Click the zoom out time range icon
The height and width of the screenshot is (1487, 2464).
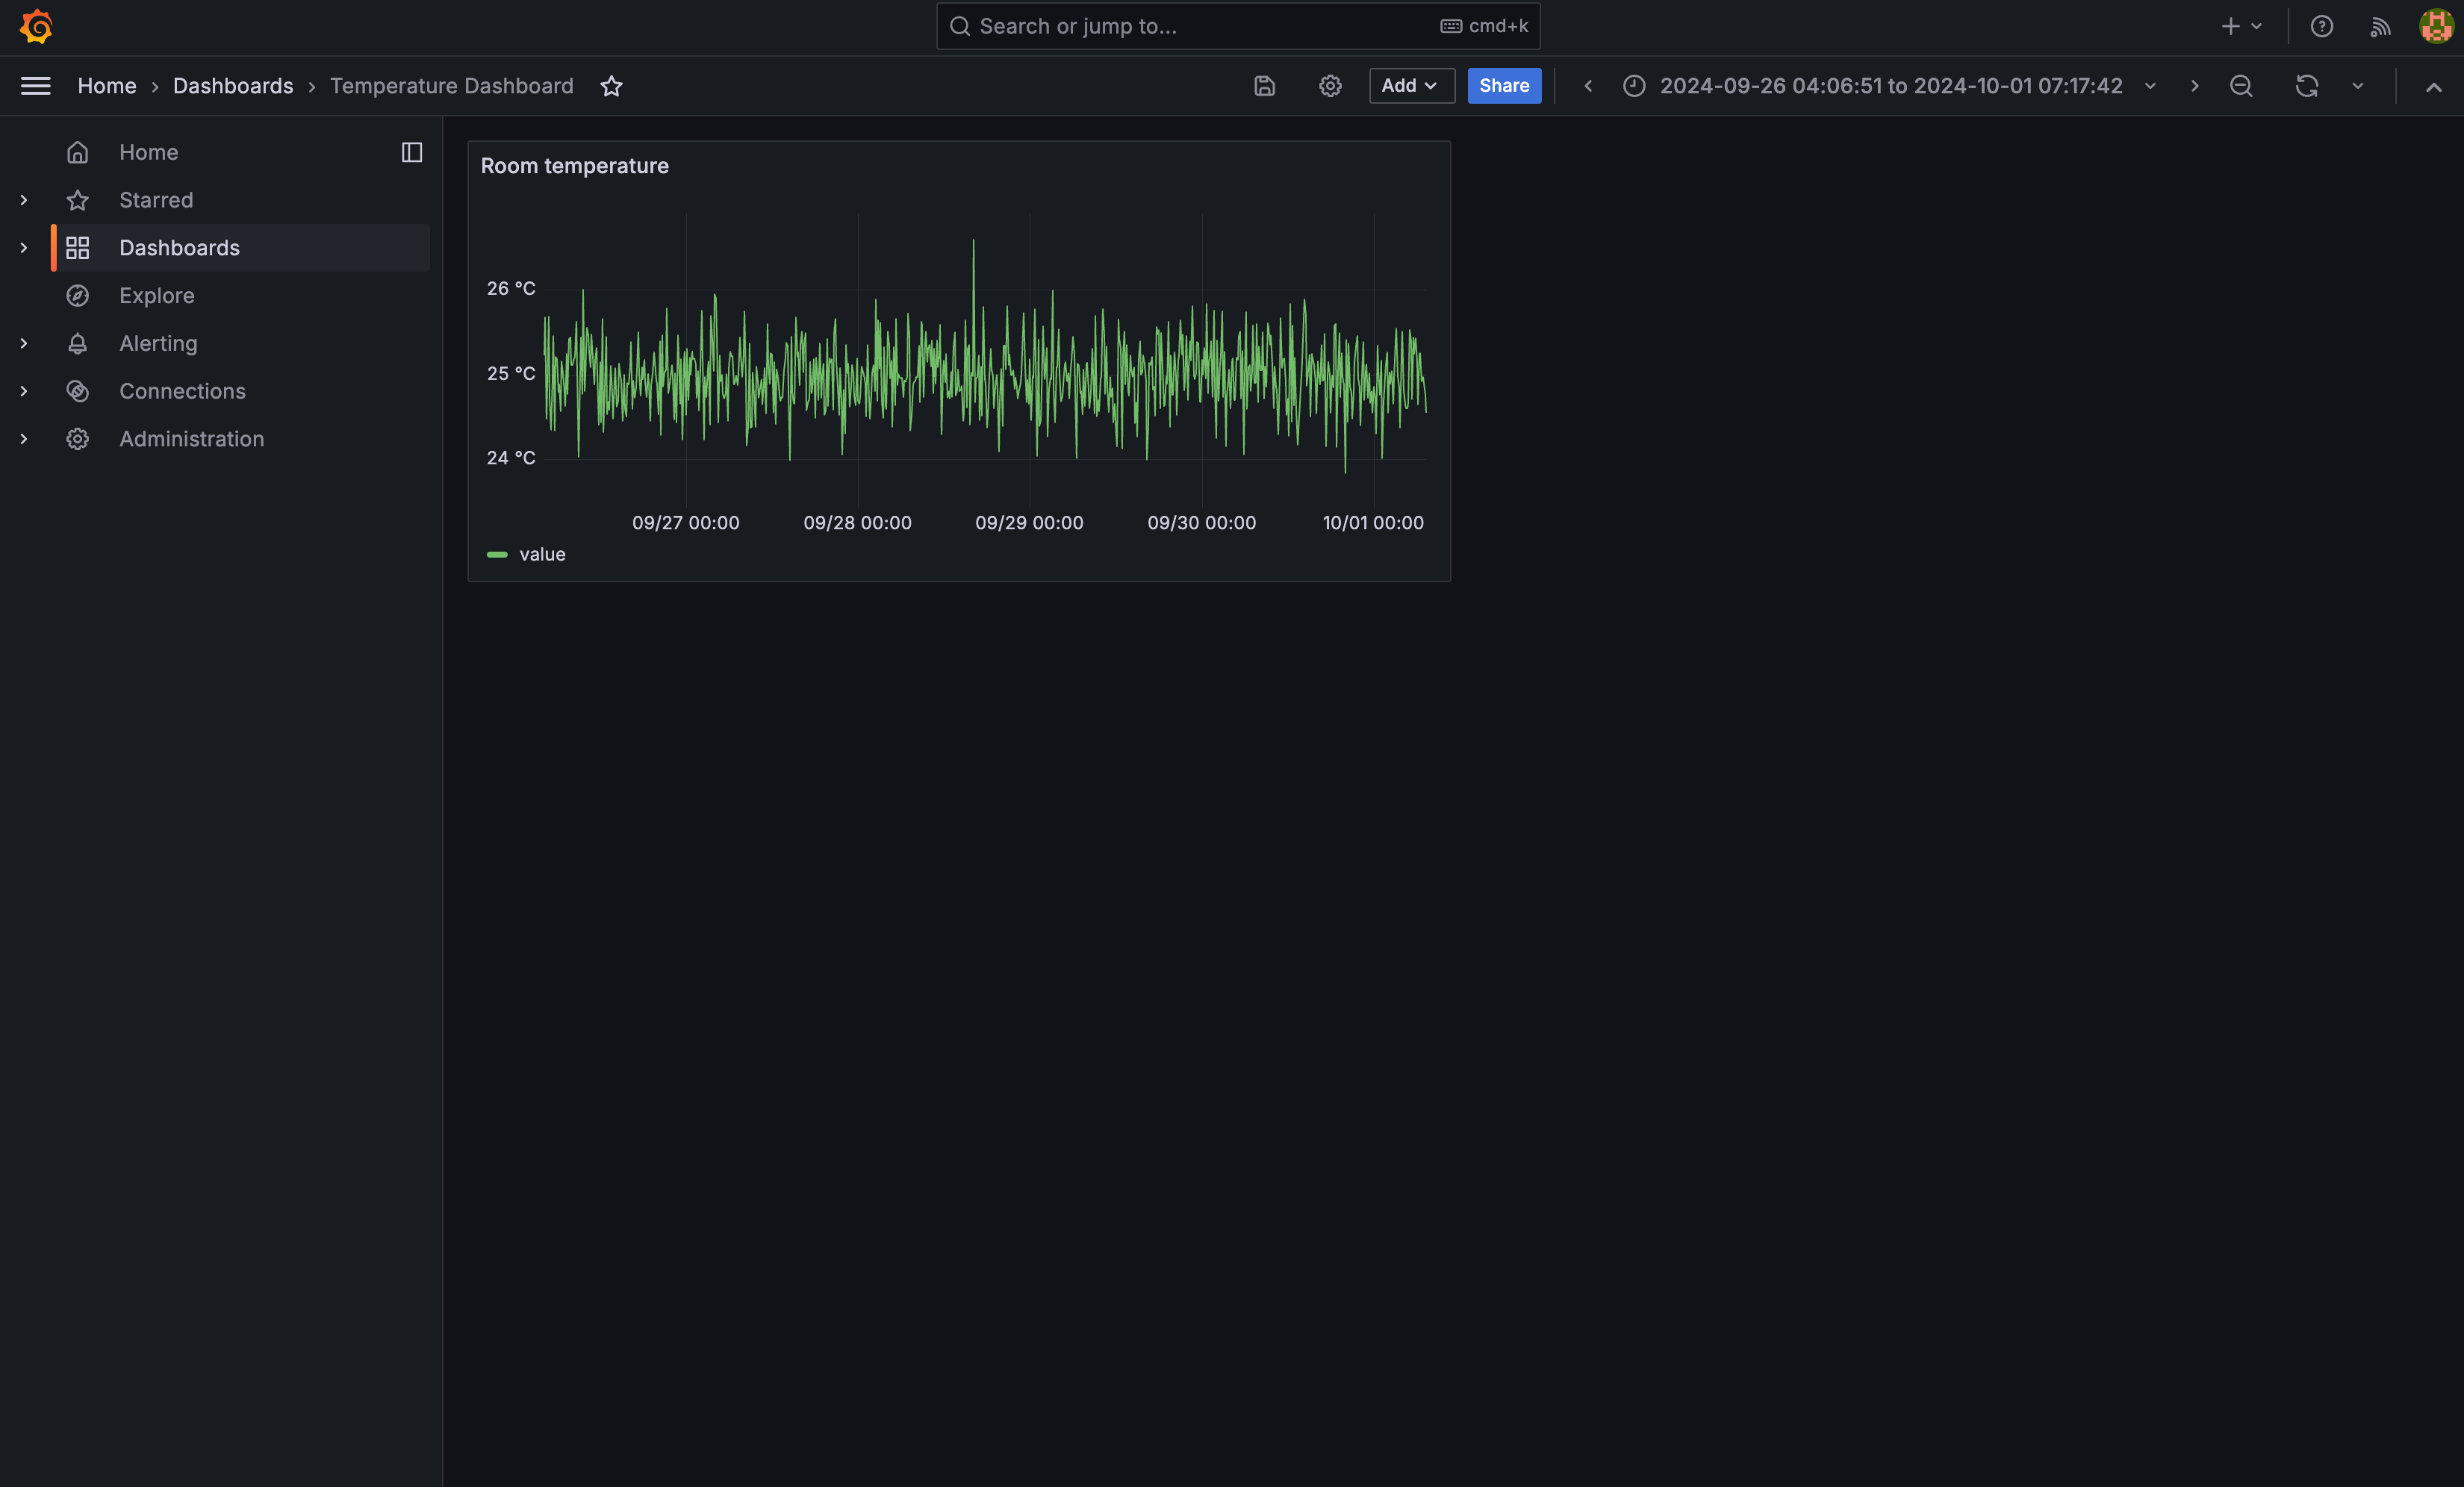pyautogui.click(x=2241, y=86)
